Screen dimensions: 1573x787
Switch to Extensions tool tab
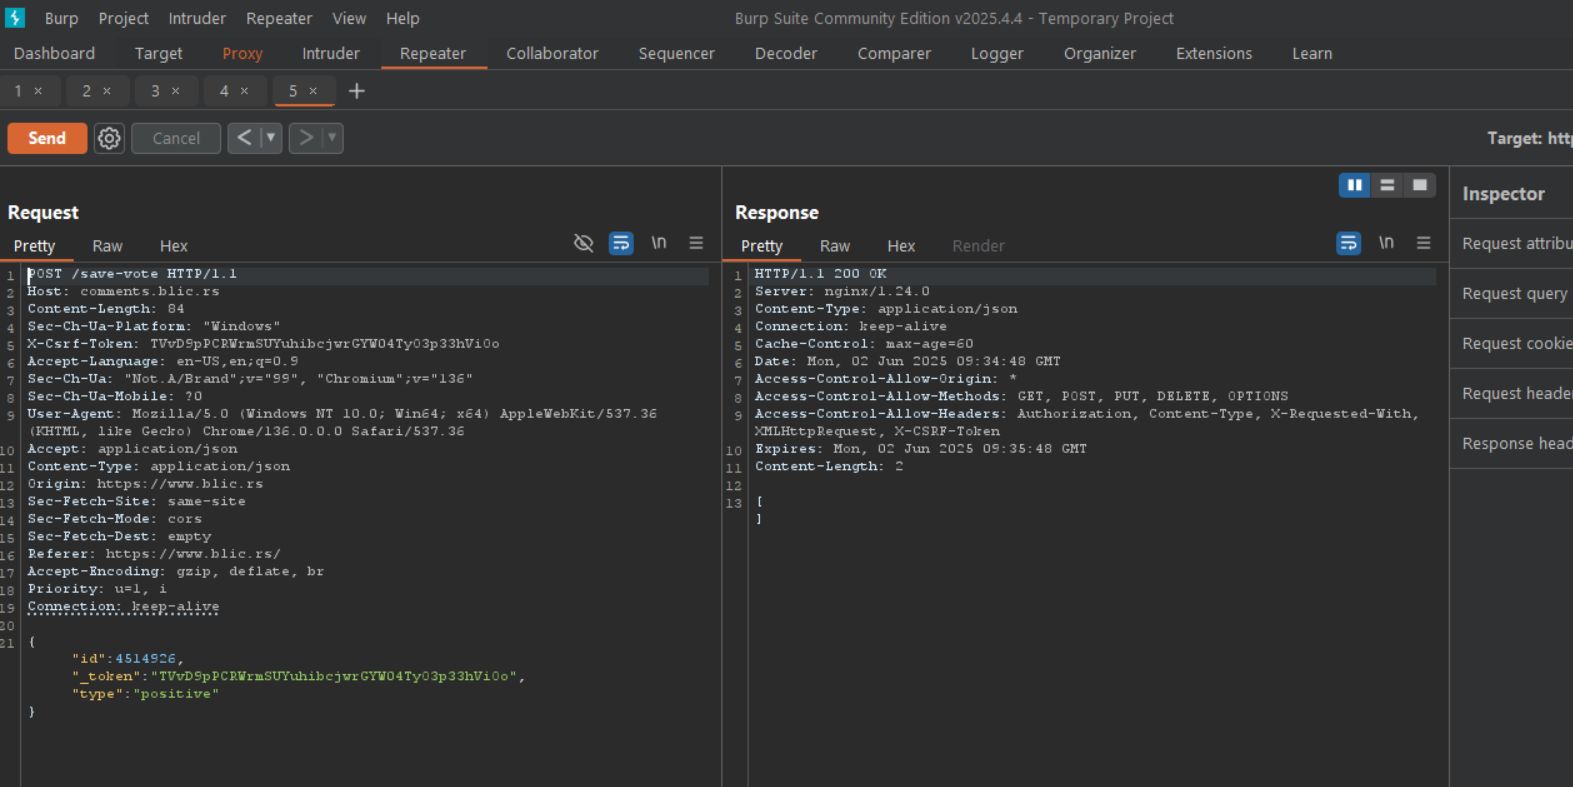[x=1214, y=53]
